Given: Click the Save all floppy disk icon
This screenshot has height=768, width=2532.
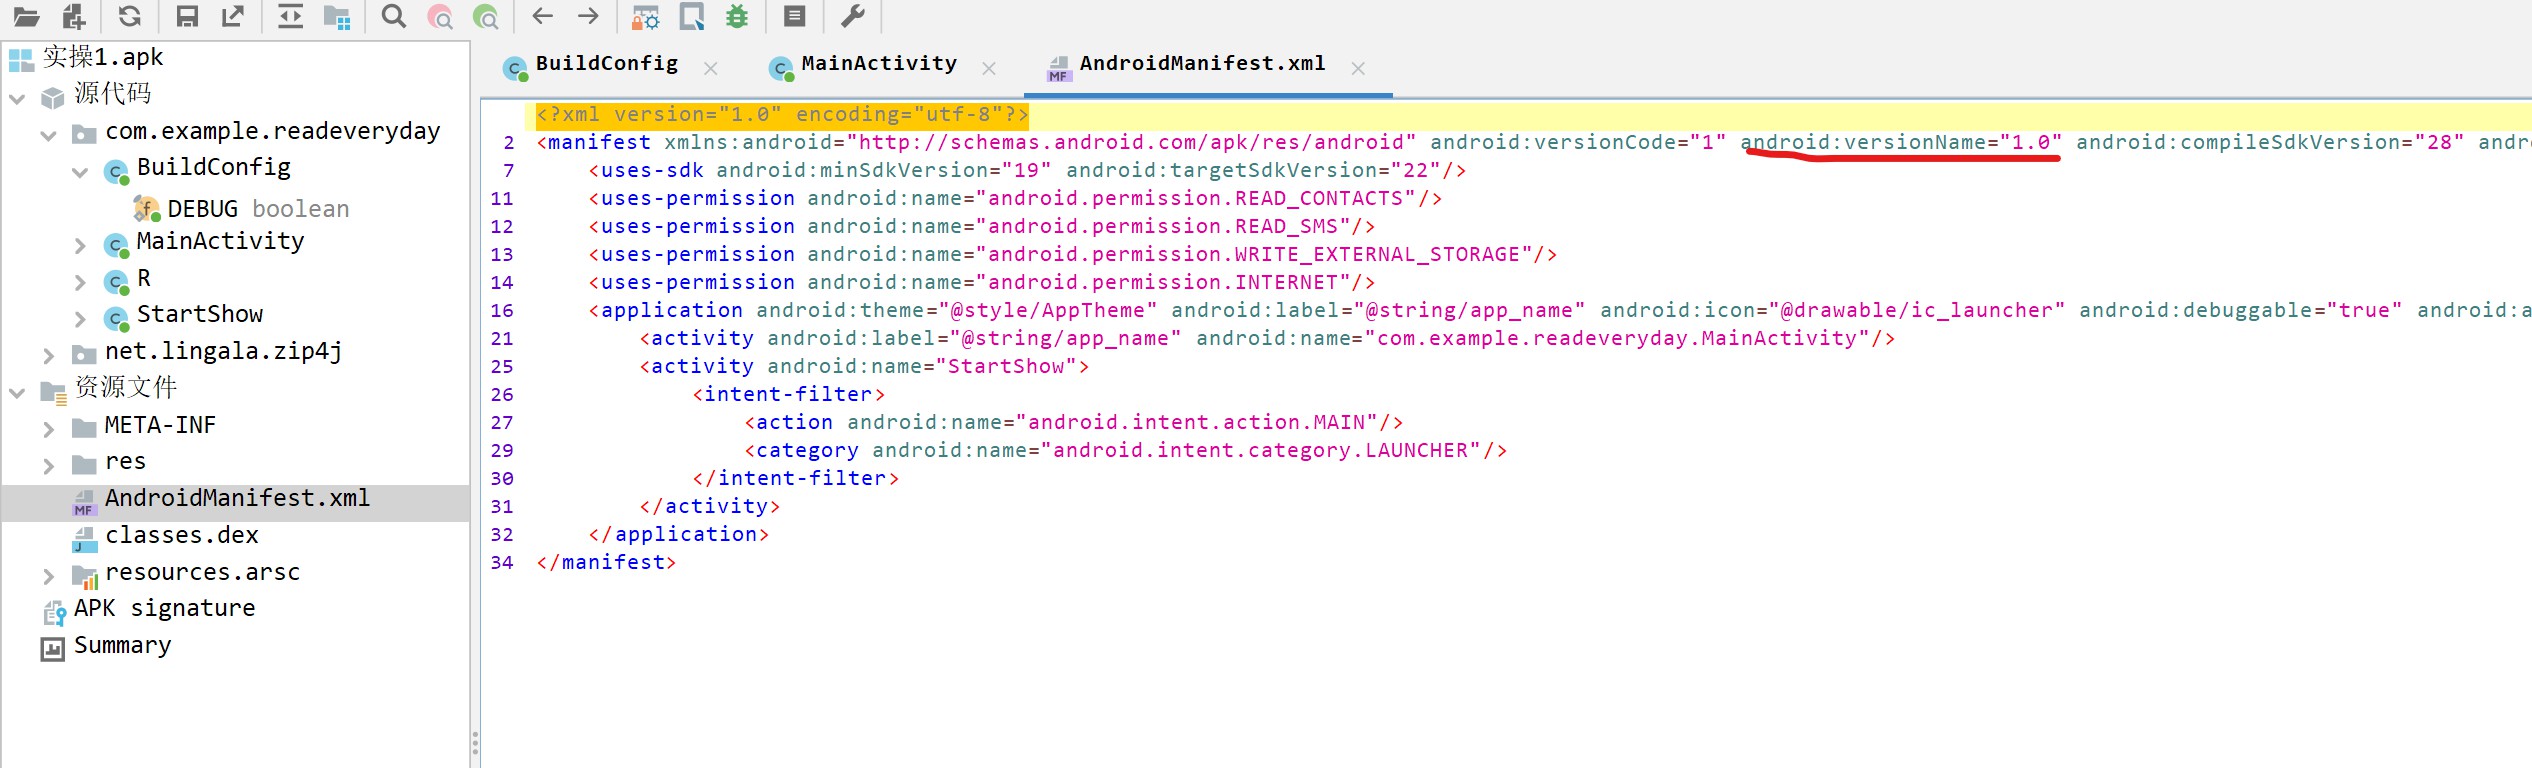Looking at the screenshot, I should pyautogui.click(x=186, y=16).
